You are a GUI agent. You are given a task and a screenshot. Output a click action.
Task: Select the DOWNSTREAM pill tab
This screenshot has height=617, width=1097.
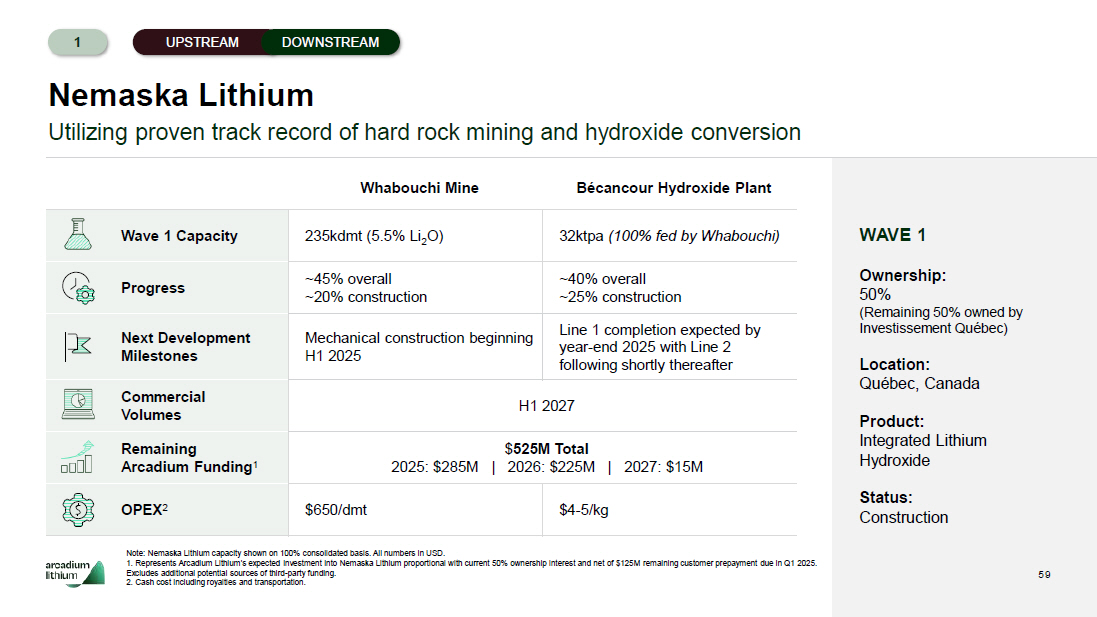tap(330, 42)
